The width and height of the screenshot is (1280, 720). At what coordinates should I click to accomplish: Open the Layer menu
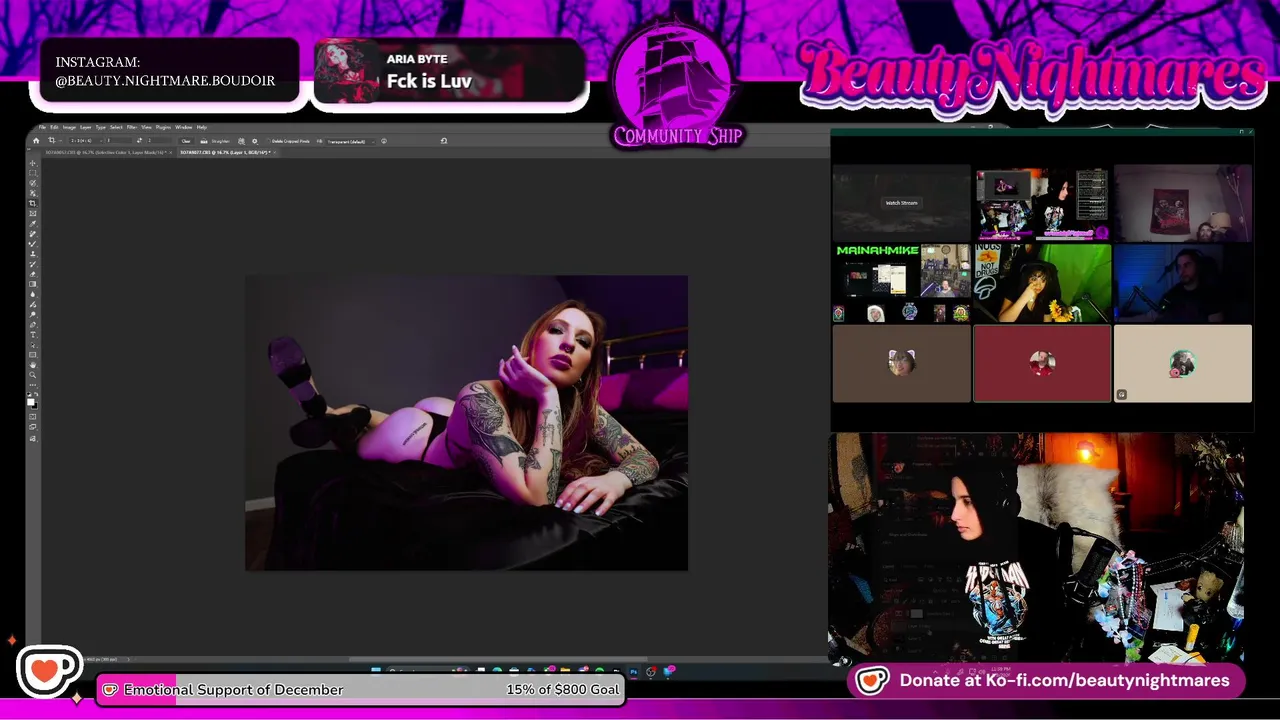coord(85,127)
